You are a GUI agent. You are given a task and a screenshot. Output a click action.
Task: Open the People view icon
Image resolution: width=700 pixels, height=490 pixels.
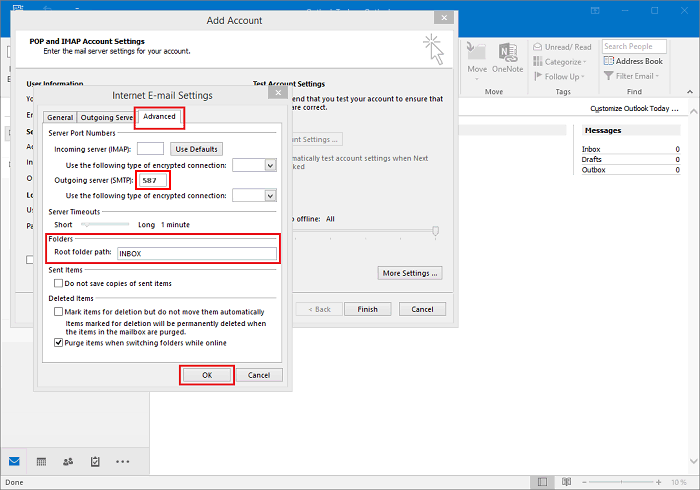tap(68, 461)
